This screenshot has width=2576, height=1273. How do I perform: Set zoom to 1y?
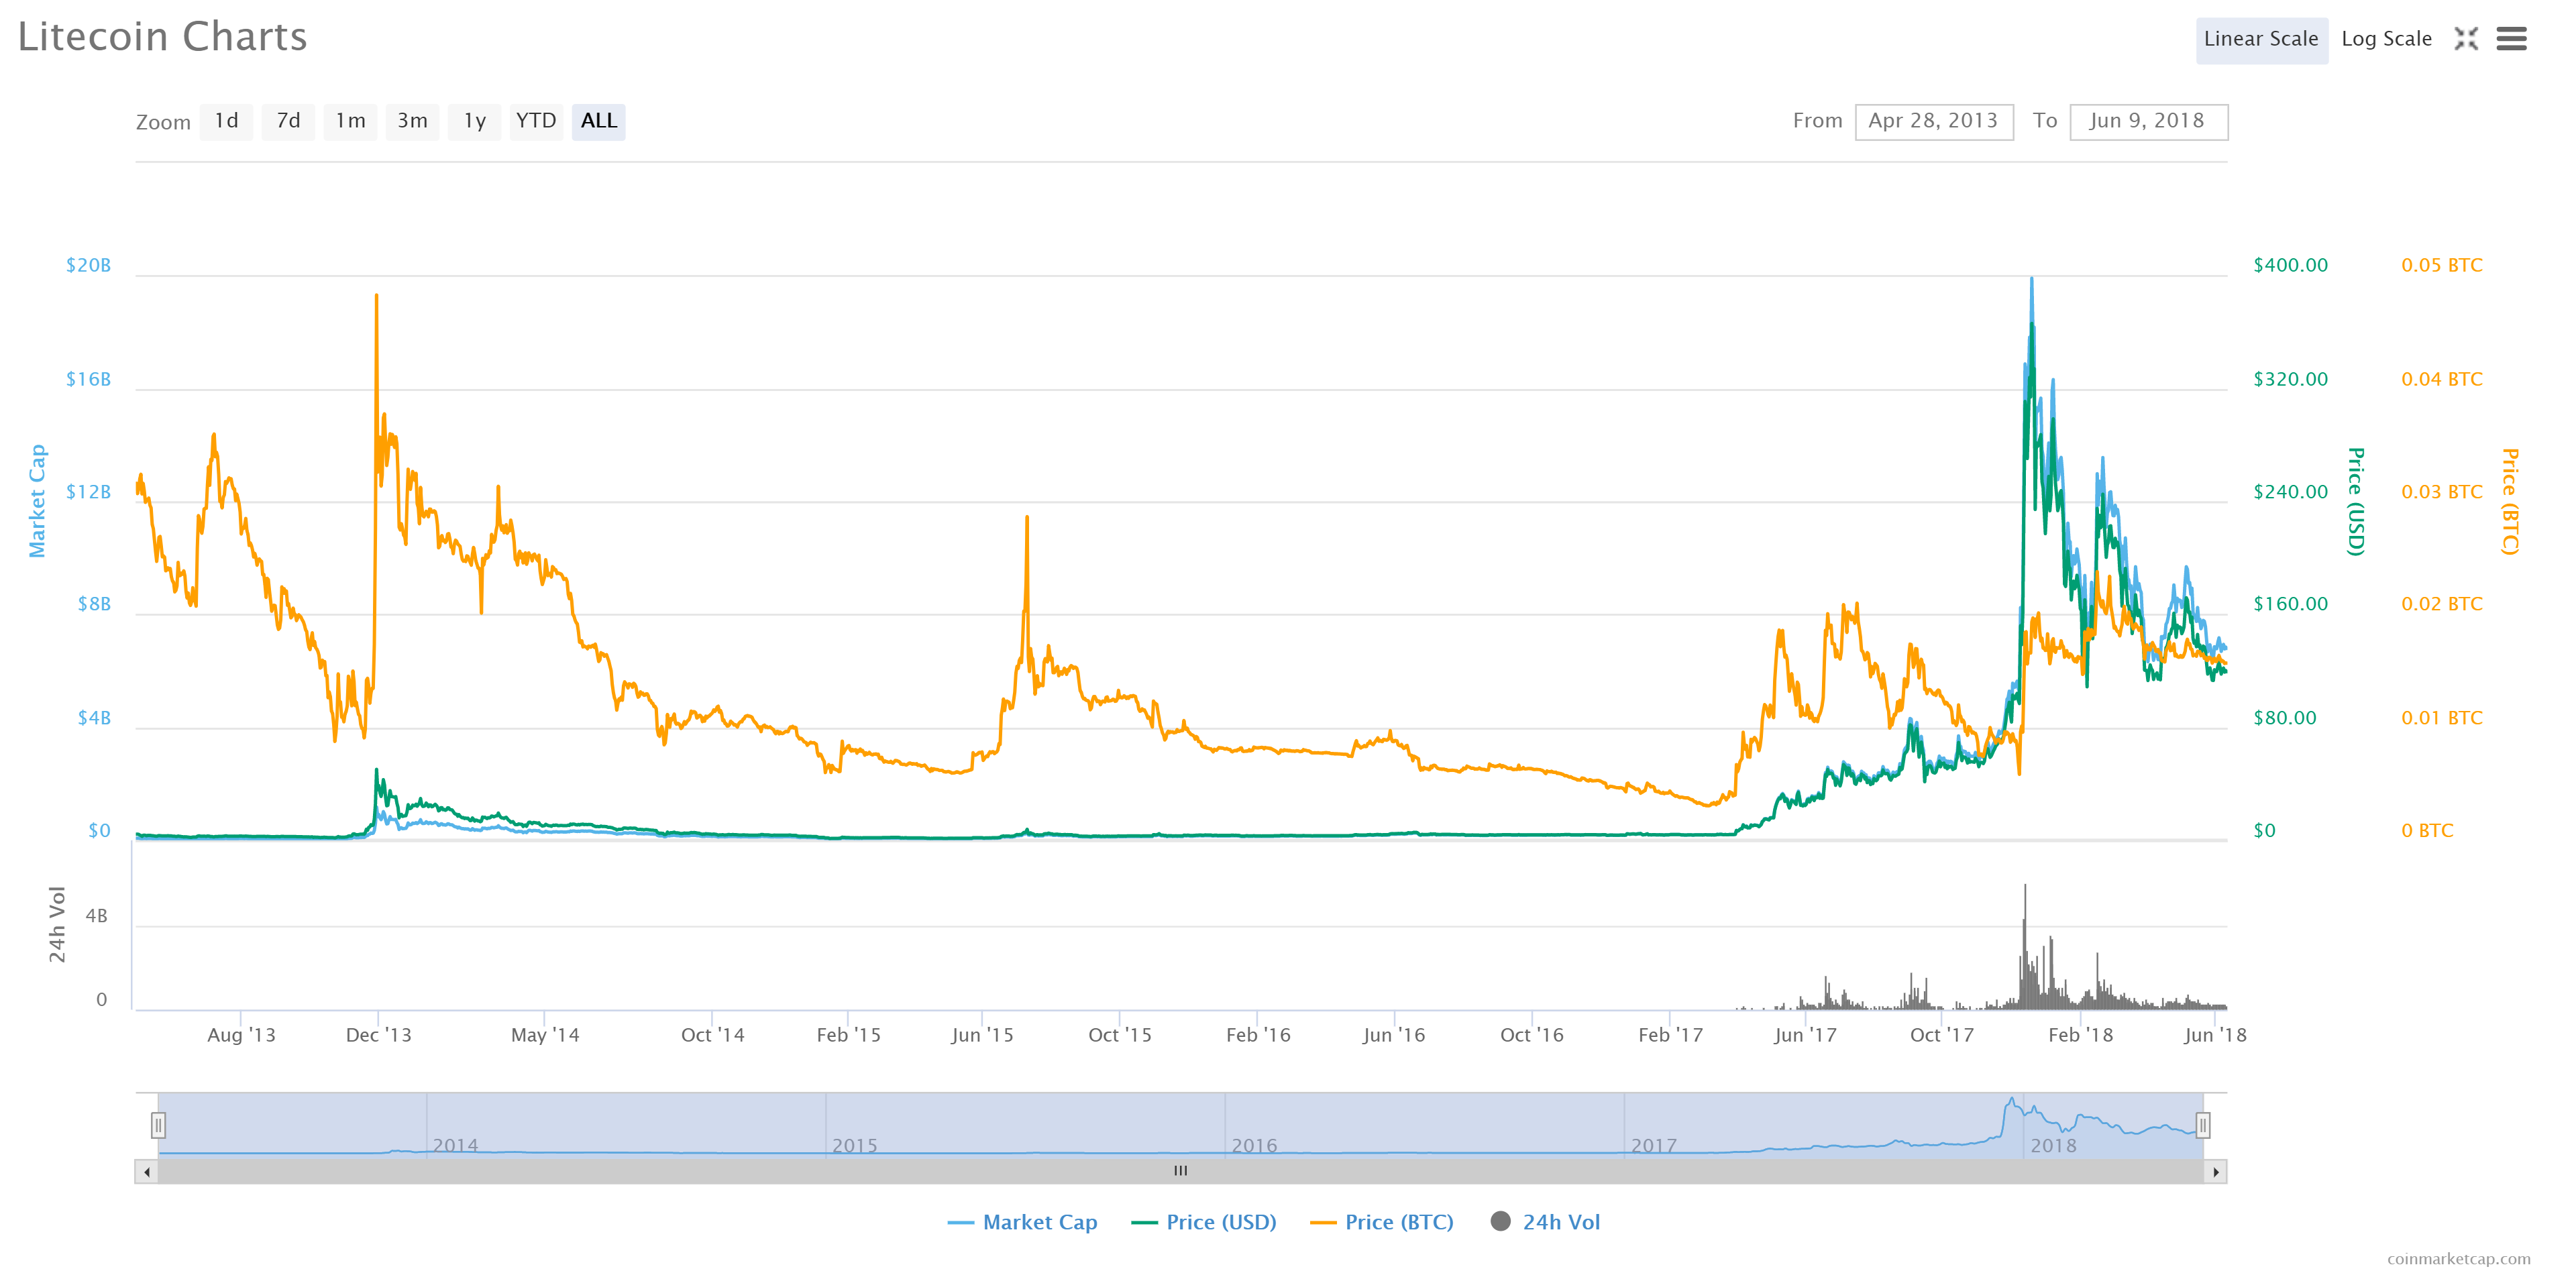pyautogui.click(x=474, y=121)
